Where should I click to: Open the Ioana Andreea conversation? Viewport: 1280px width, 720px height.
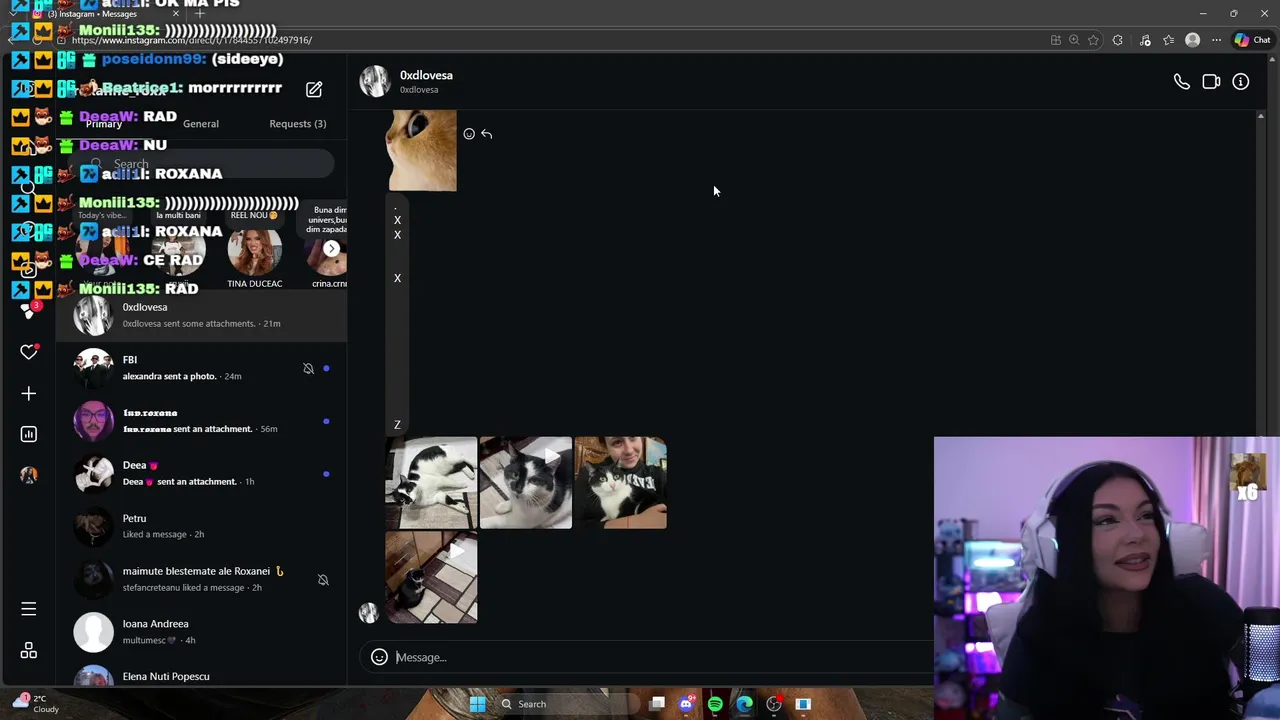(201, 632)
